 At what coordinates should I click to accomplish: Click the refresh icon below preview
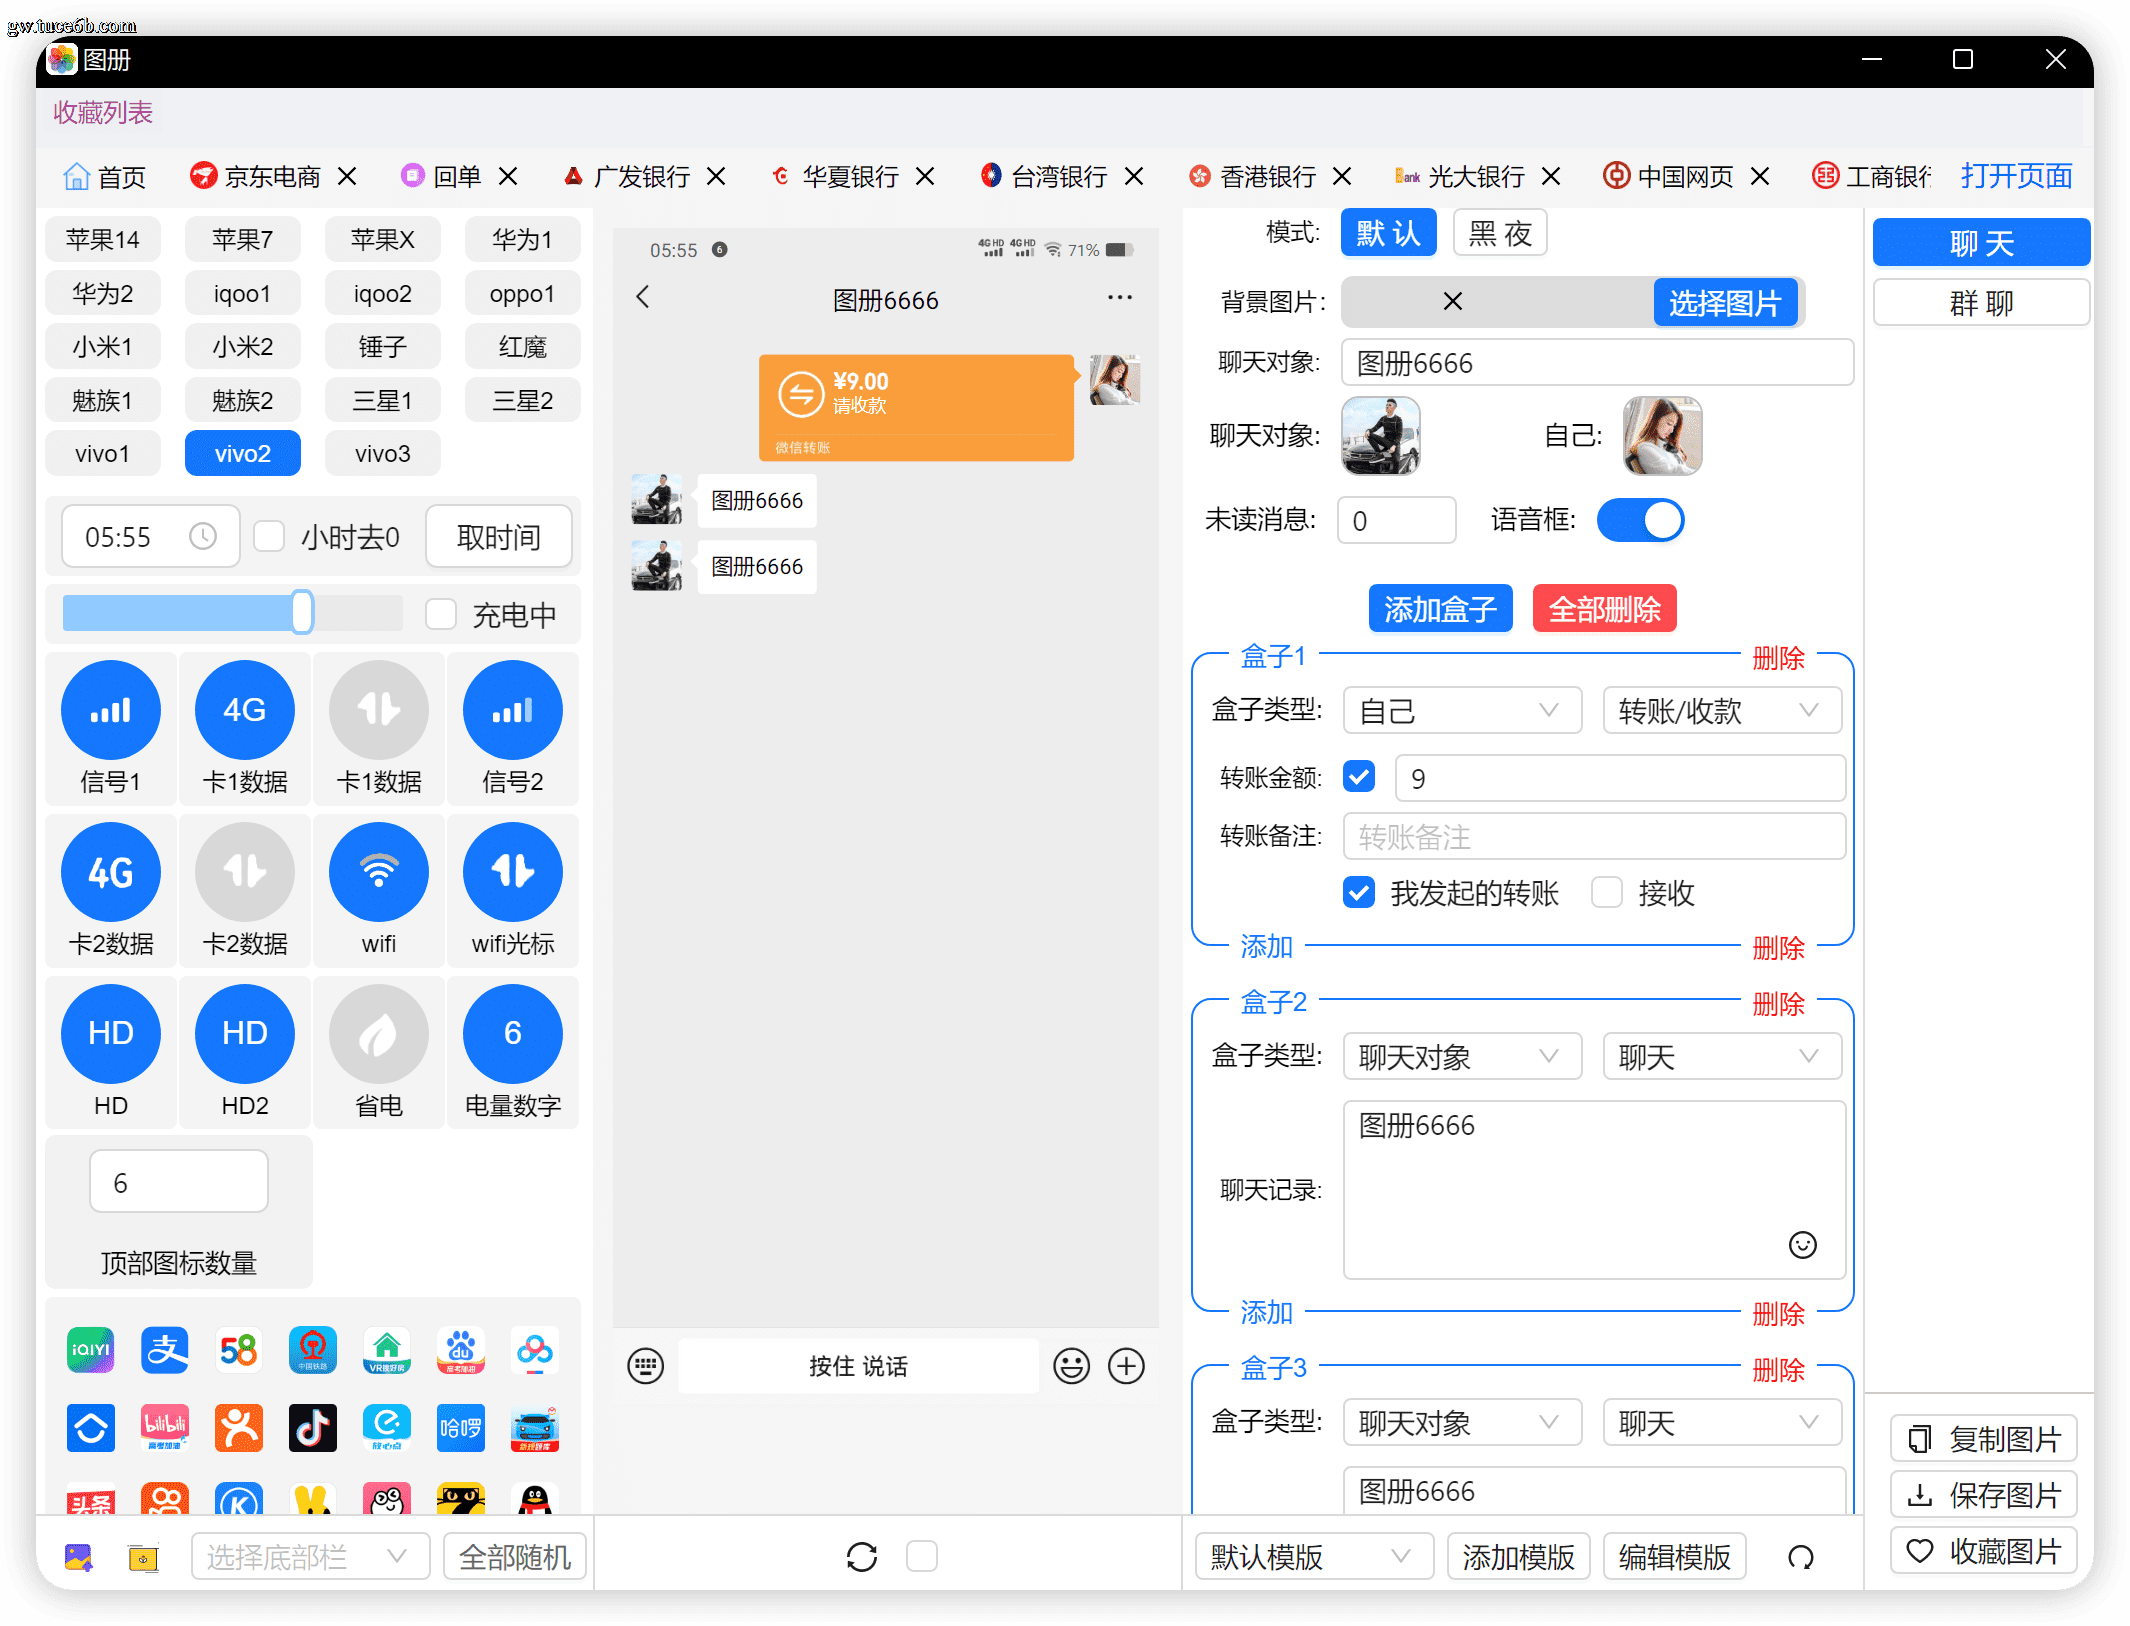pos(861,1556)
